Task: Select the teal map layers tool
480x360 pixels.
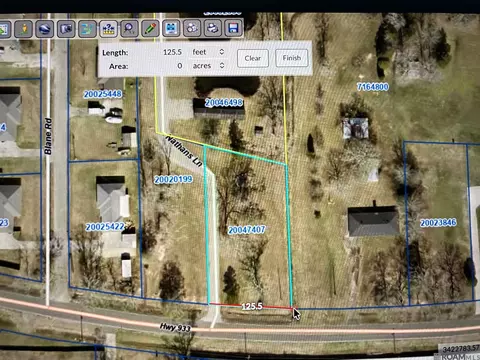Action: click(87, 29)
